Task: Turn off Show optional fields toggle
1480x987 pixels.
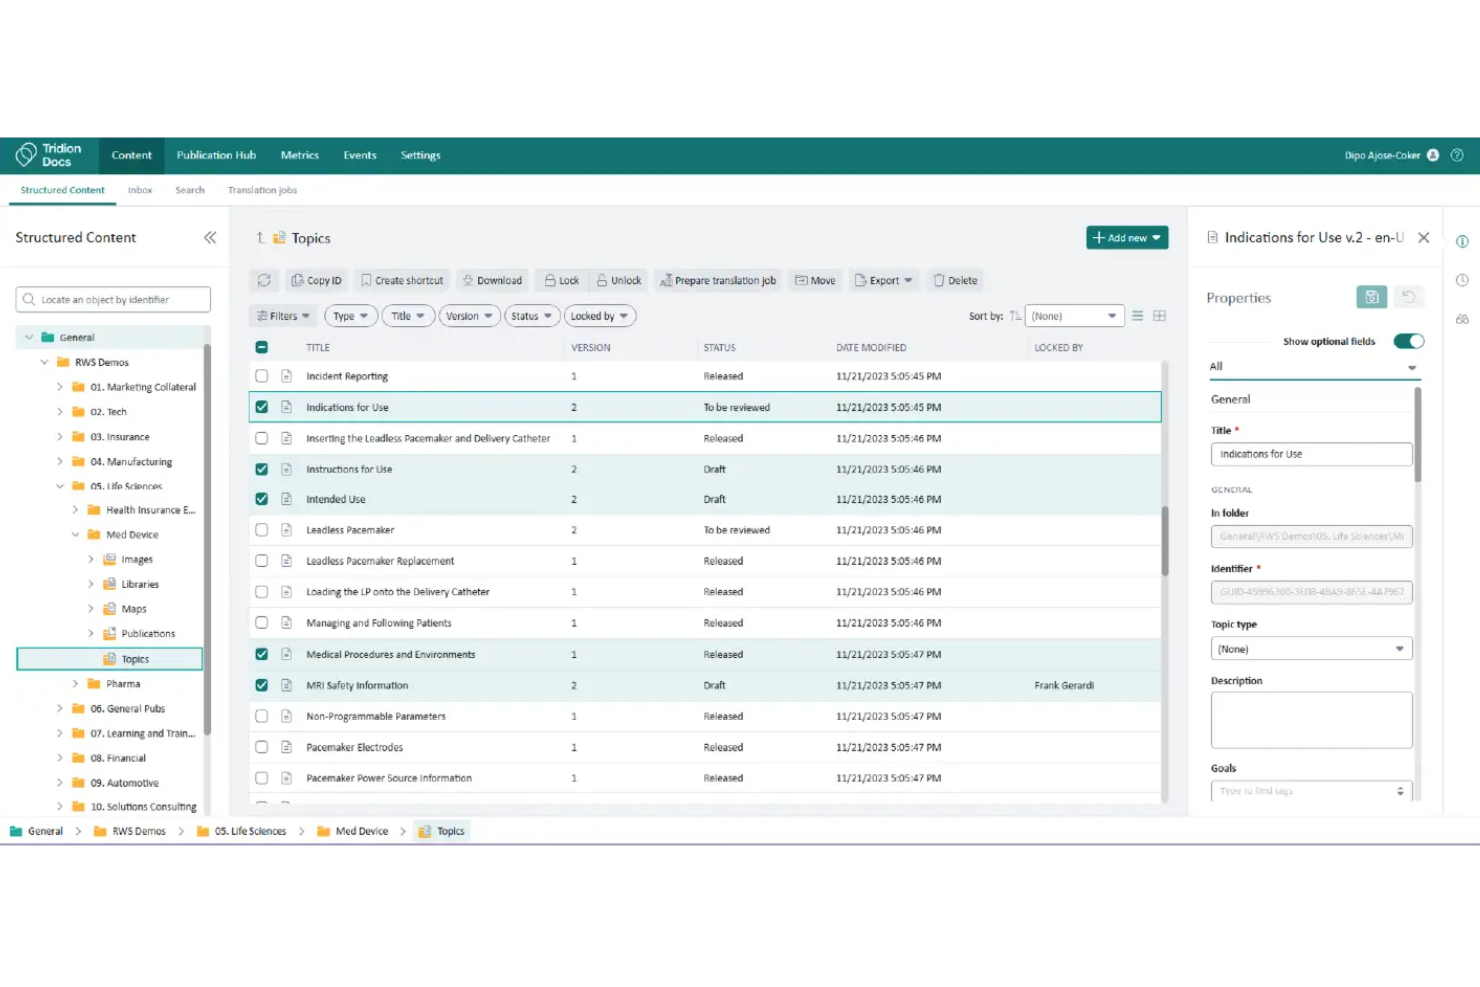Action: [x=1409, y=341]
